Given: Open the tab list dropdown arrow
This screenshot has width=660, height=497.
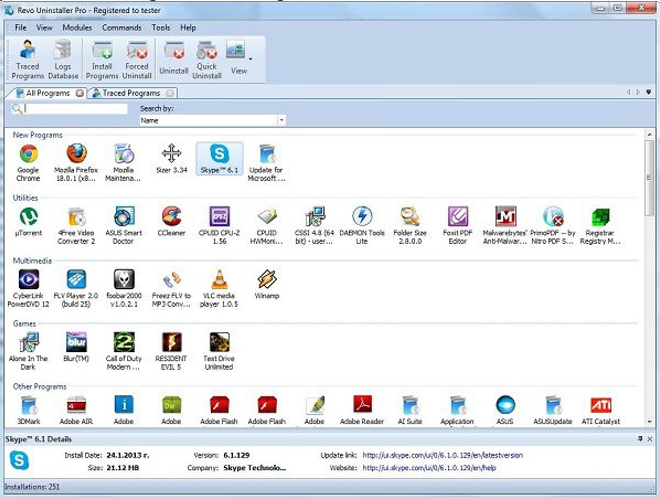Looking at the screenshot, I should click(649, 92).
